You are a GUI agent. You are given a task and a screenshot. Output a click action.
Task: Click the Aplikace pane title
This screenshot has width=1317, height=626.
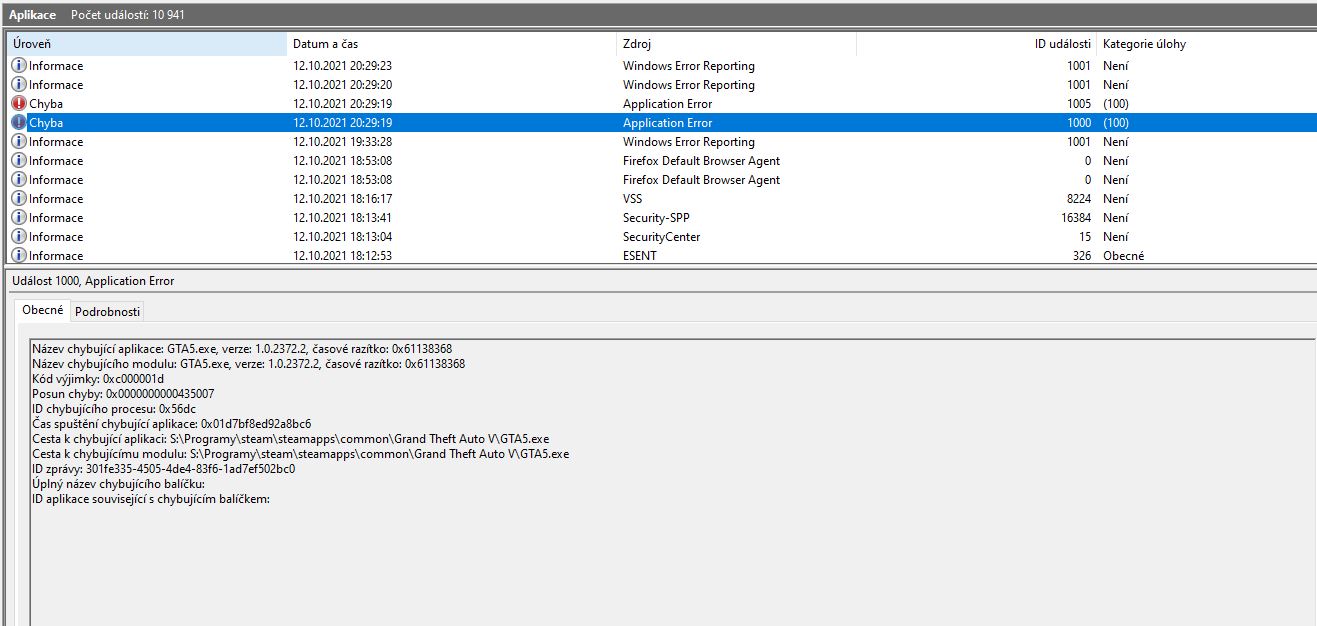pyautogui.click(x=33, y=15)
